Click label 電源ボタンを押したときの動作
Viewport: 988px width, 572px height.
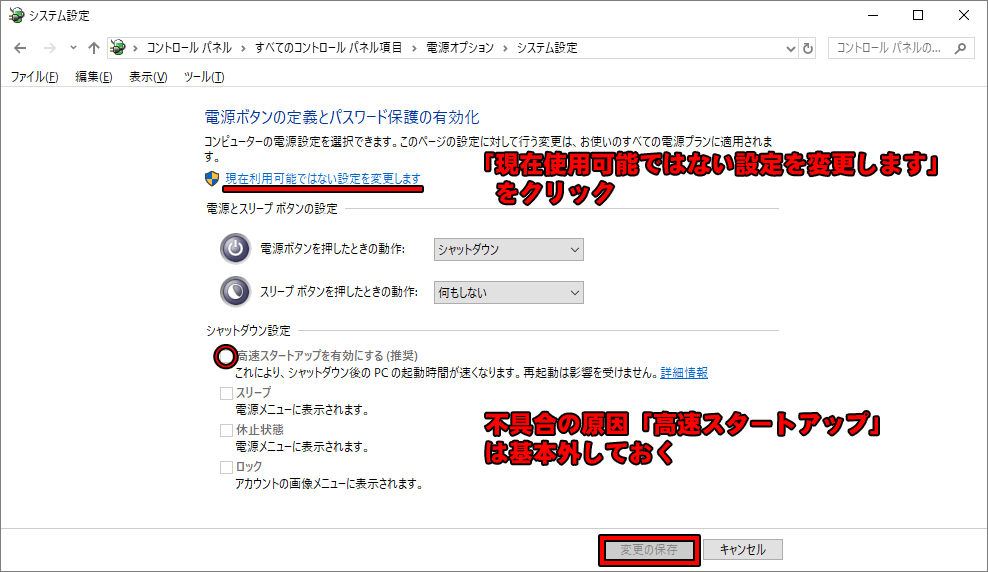[333, 249]
